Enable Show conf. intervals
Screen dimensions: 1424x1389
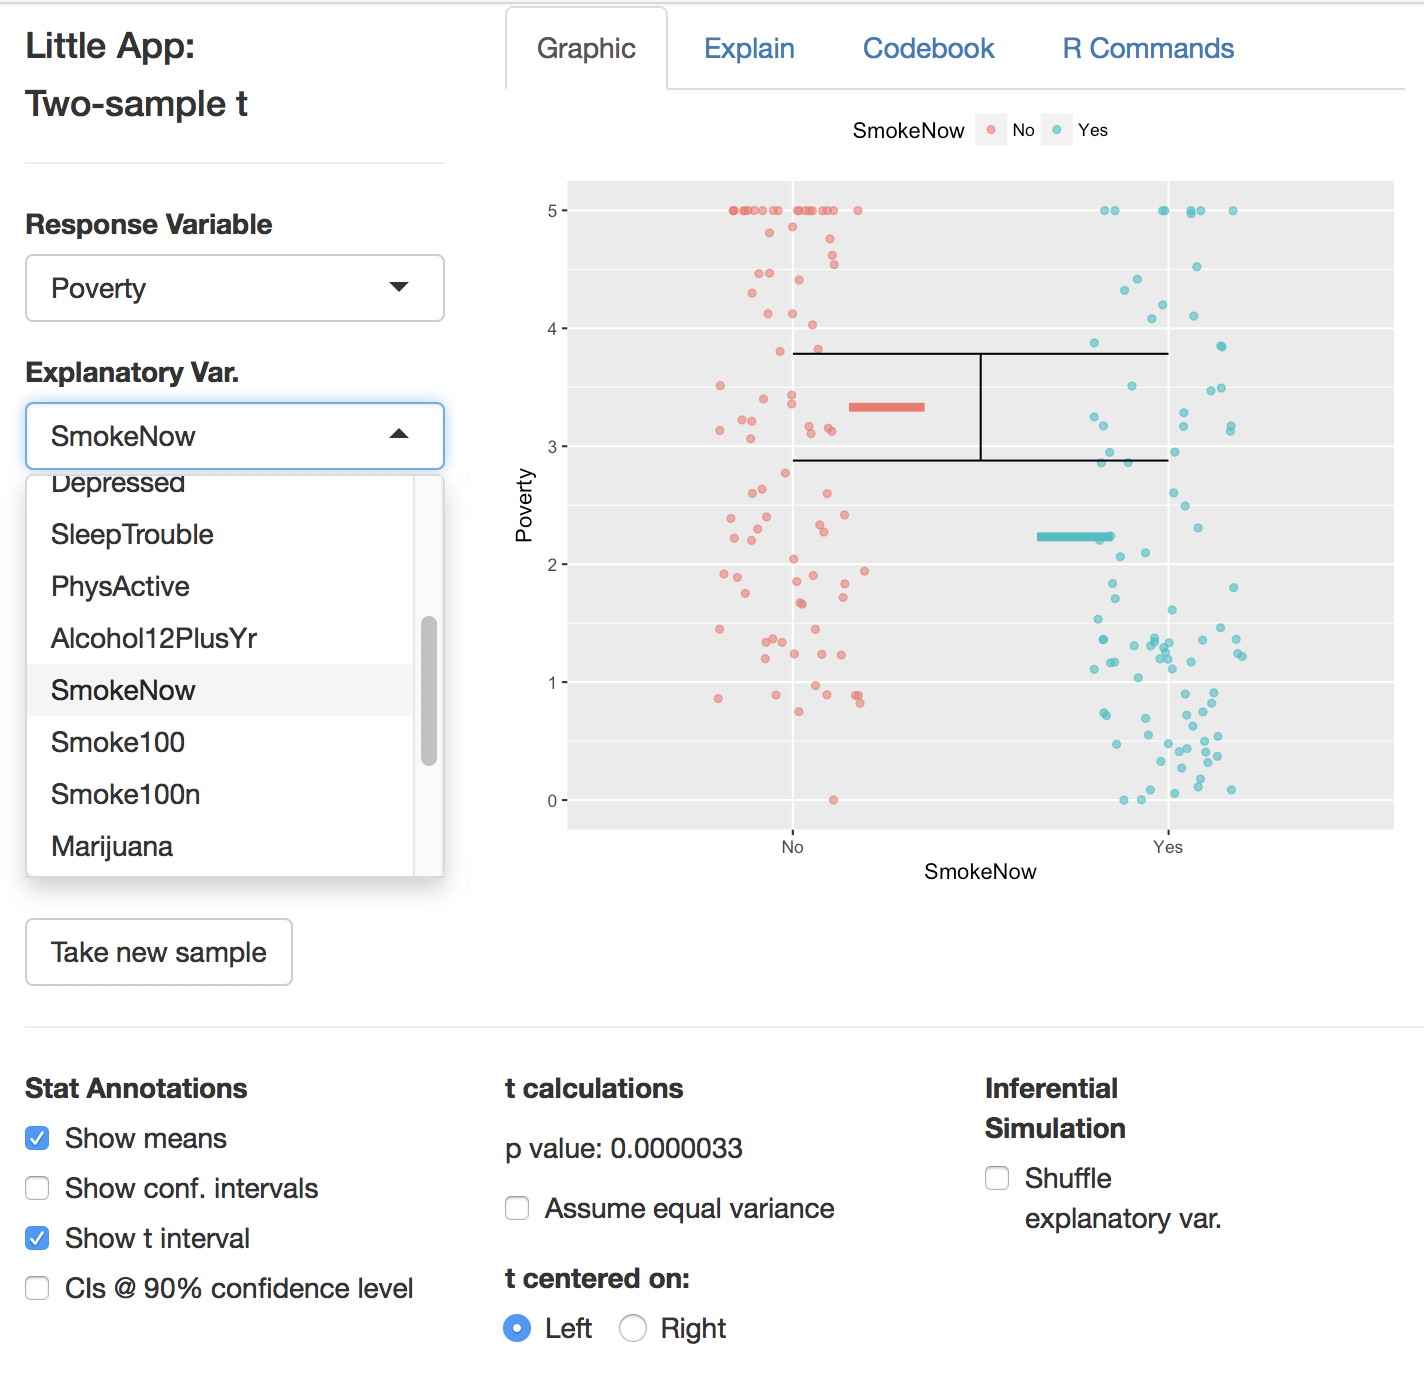(37, 1188)
